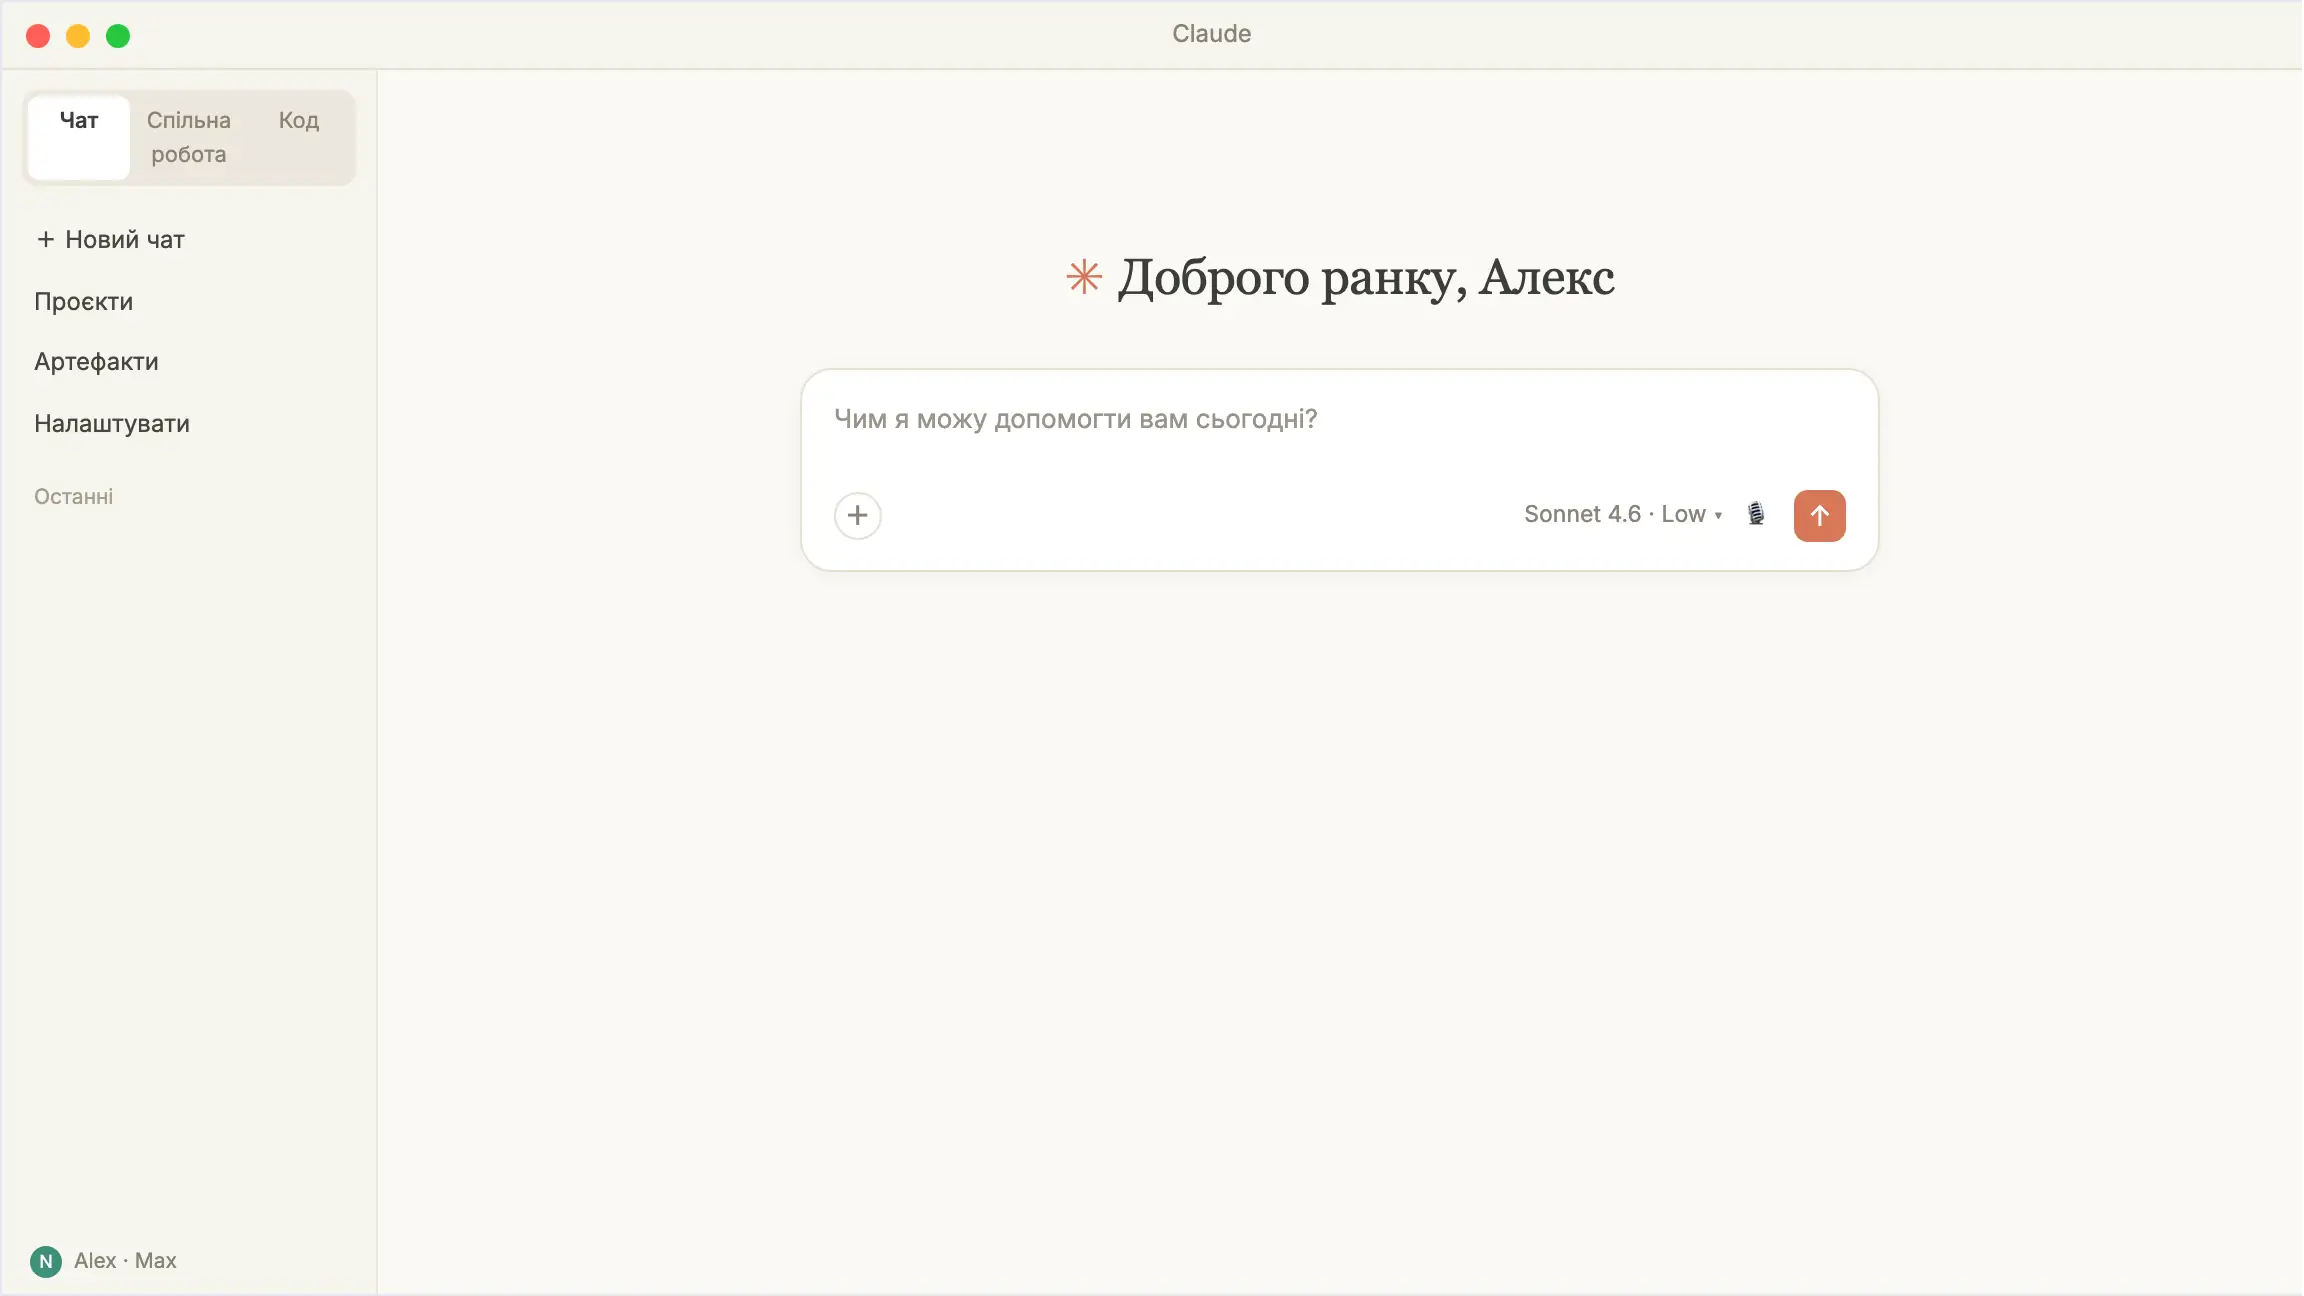Maximize the window with the green button
The width and height of the screenshot is (2304, 1296).
click(118, 36)
